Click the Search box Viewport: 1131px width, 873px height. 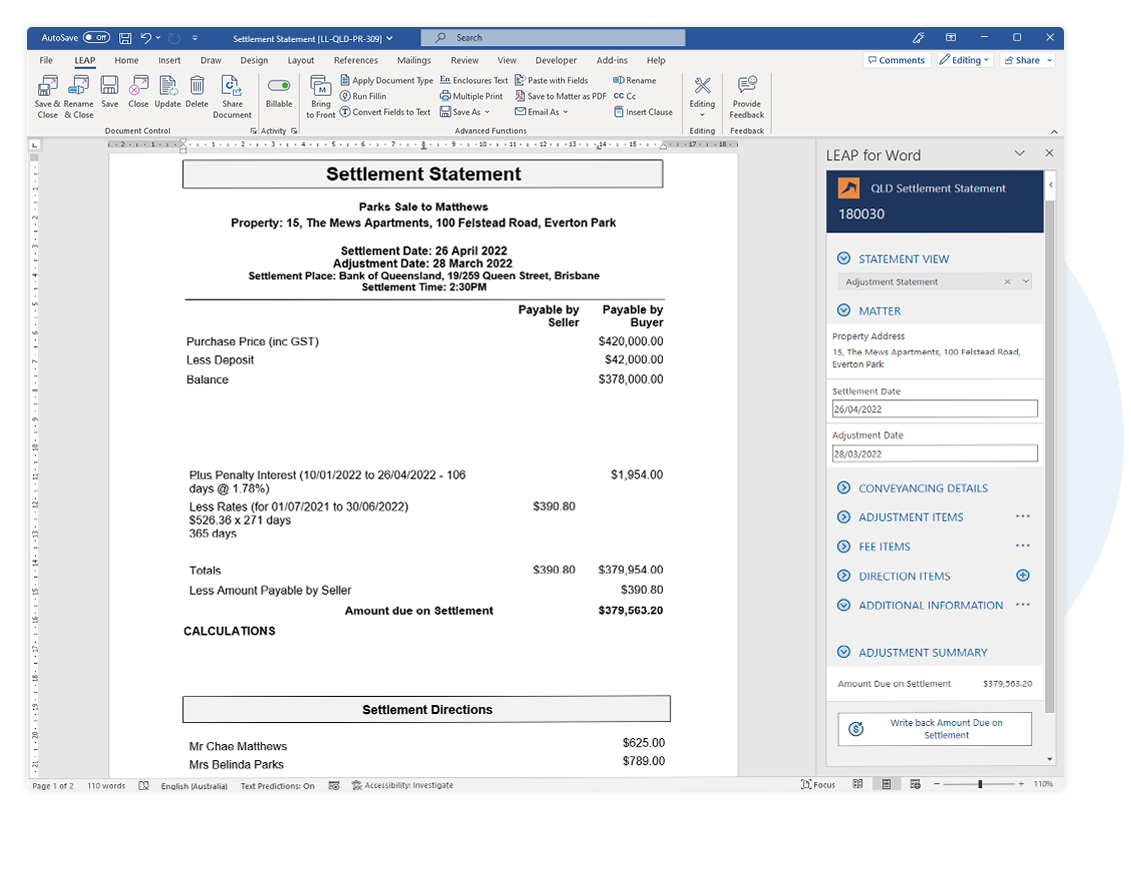pyautogui.click(x=553, y=38)
